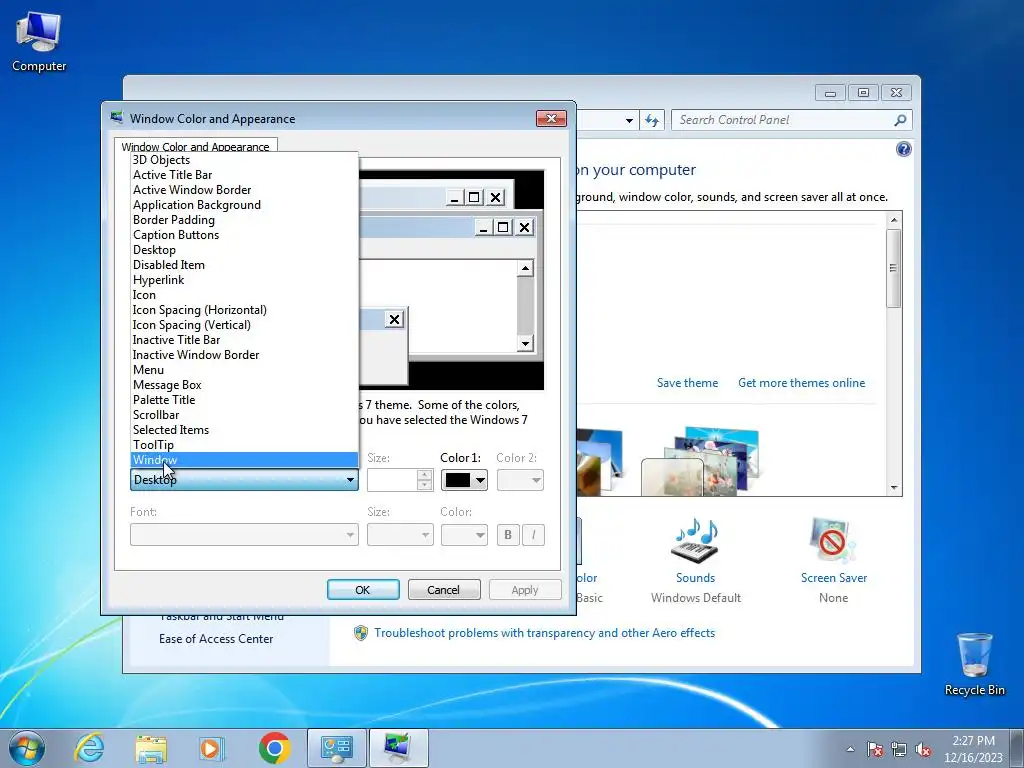The image size is (1024, 768).
Task: Choose Active Window Border in the list
Action: (x=244, y=190)
